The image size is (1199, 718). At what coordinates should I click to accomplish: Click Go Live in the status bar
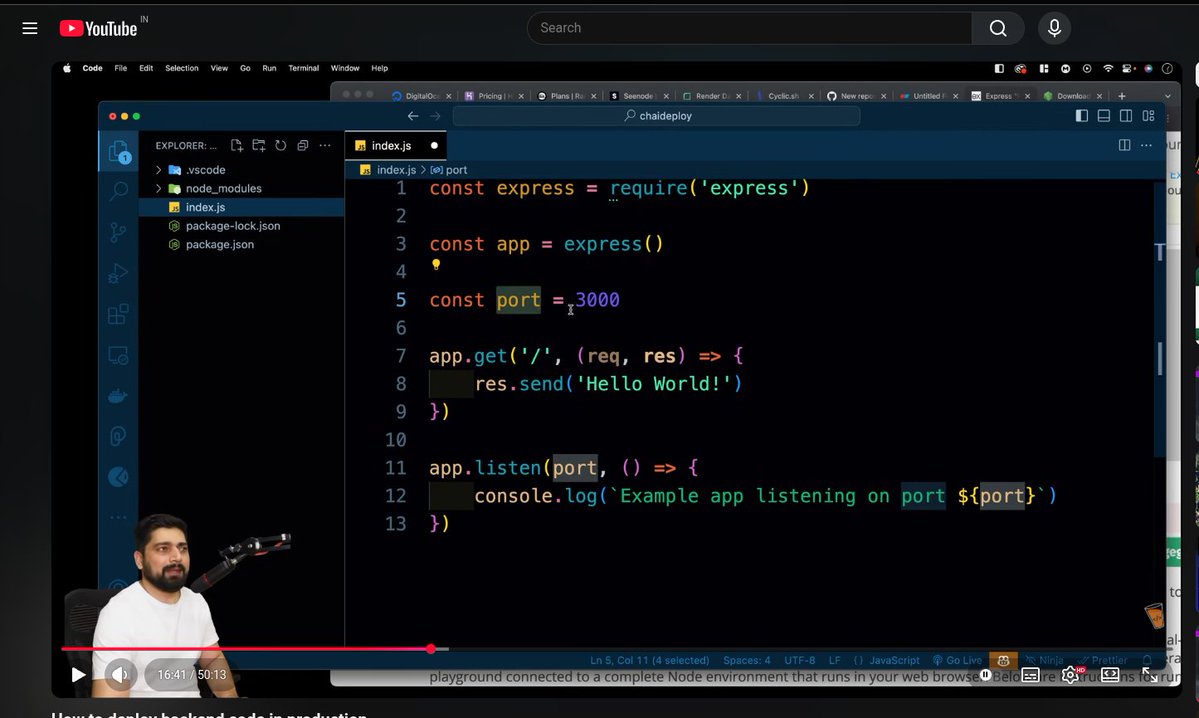(957, 660)
